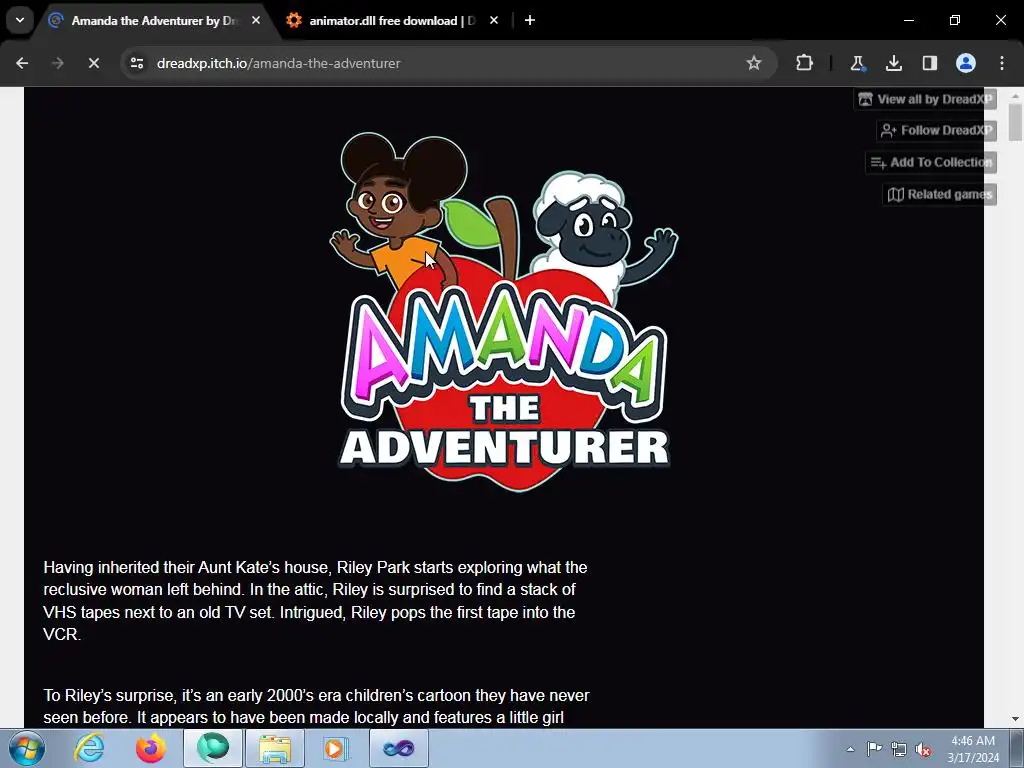This screenshot has width=1024, height=768.
Task: Bookmark this page with star icon
Action: coord(754,63)
